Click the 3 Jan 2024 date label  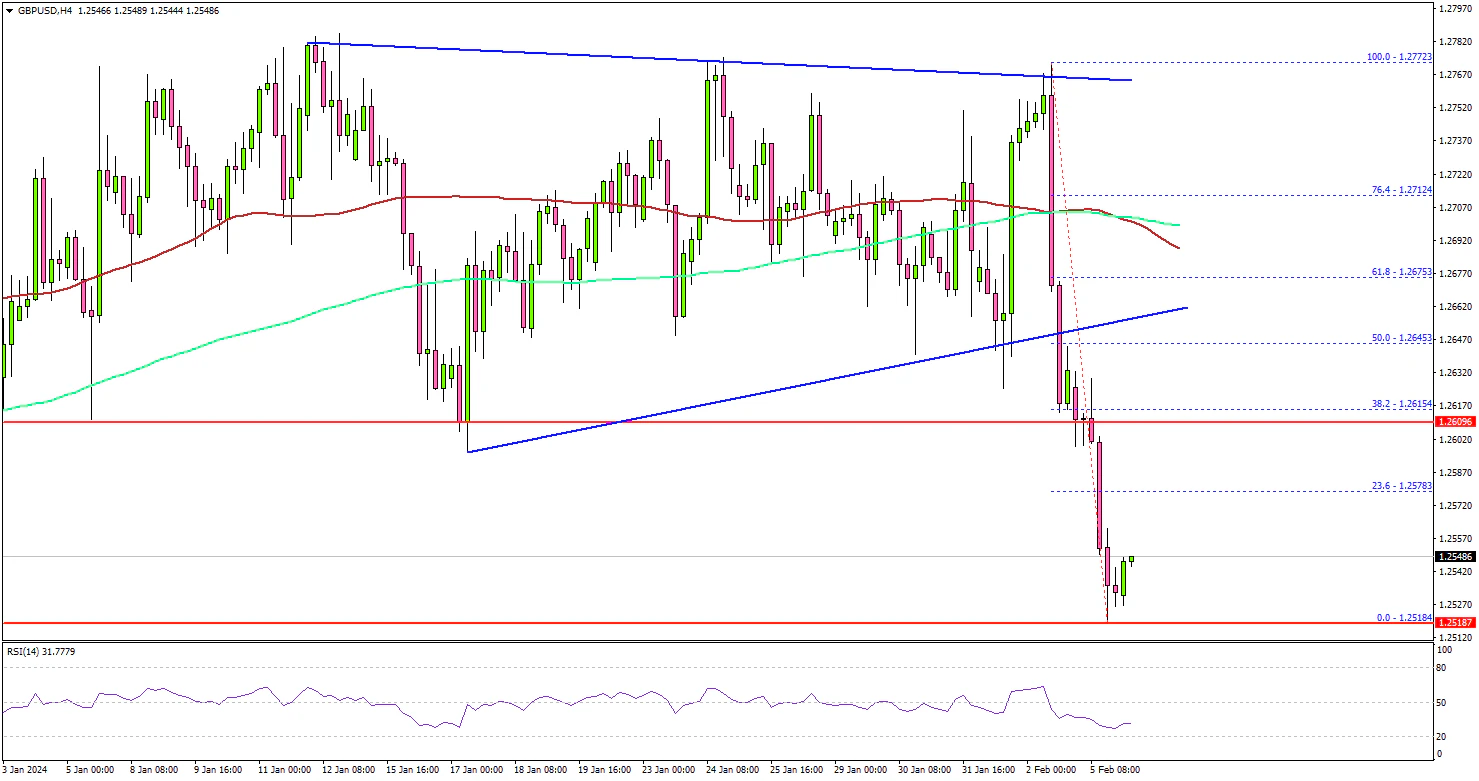25,770
